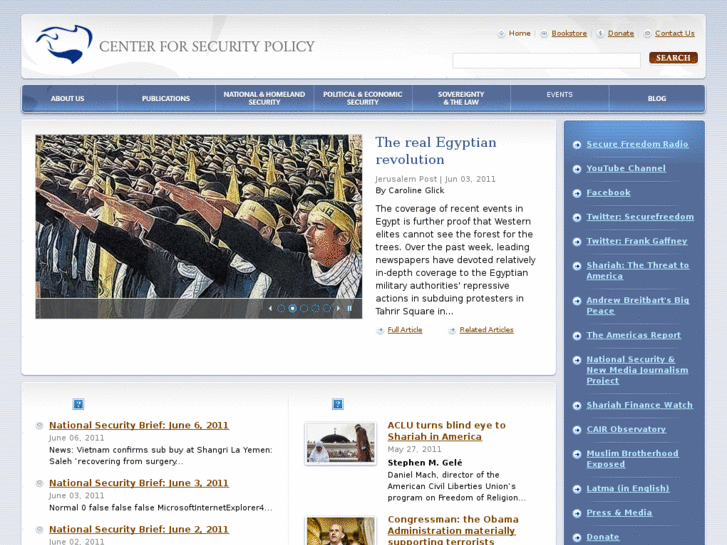Image resolution: width=727 pixels, height=545 pixels.
Task: Open National Security Brief: June 3, 2011
Action: [x=139, y=483]
